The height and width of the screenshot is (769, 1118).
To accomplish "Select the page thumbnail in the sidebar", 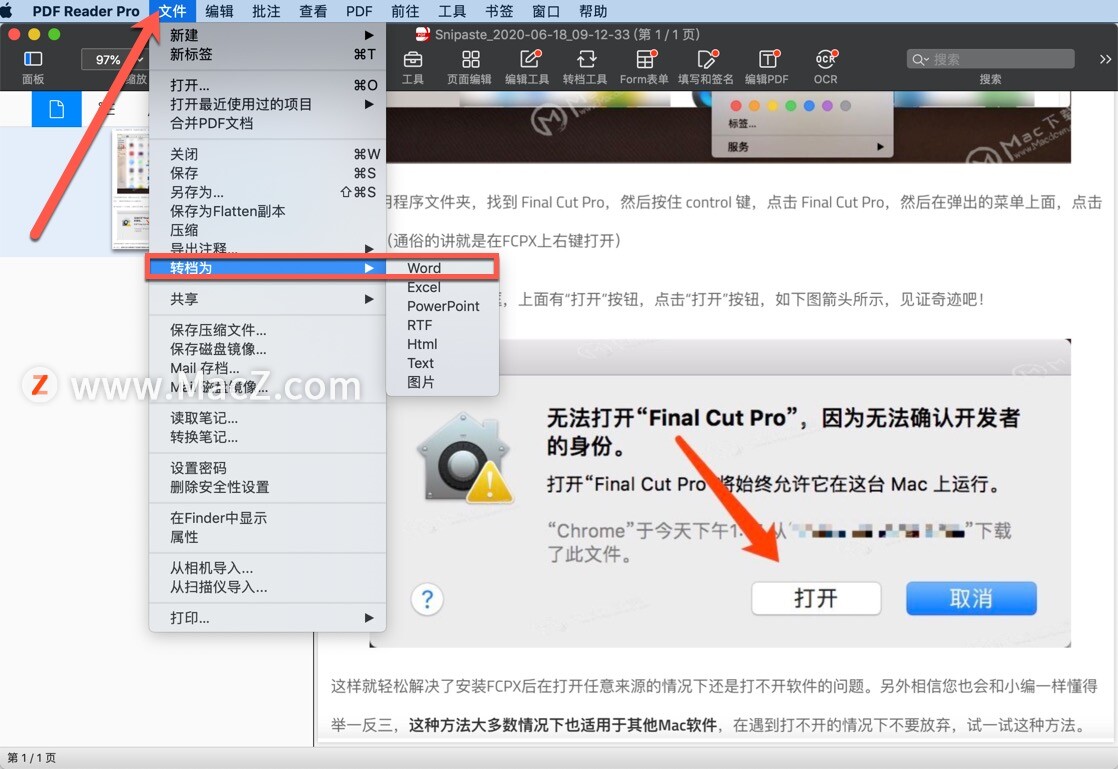I will click(x=130, y=190).
